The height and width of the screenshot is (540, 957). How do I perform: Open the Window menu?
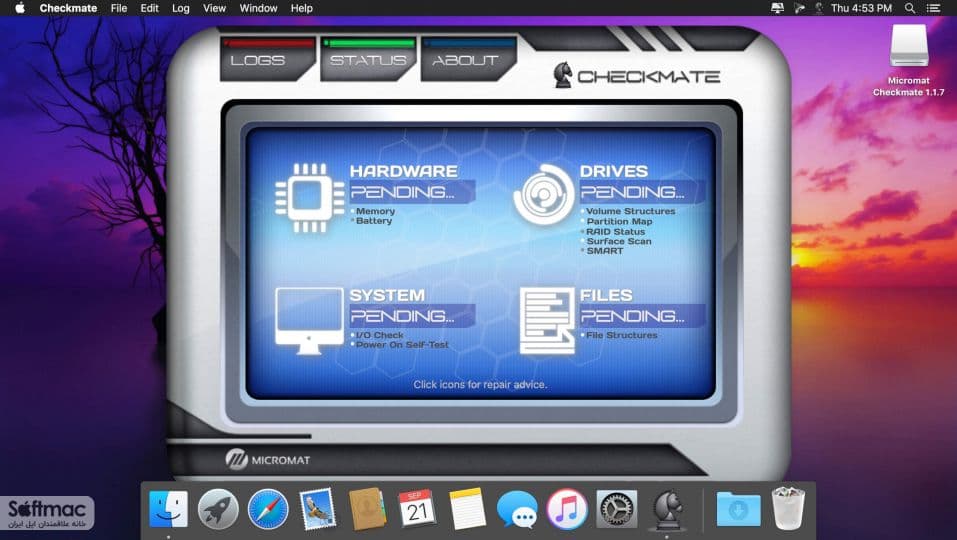(258, 8)
